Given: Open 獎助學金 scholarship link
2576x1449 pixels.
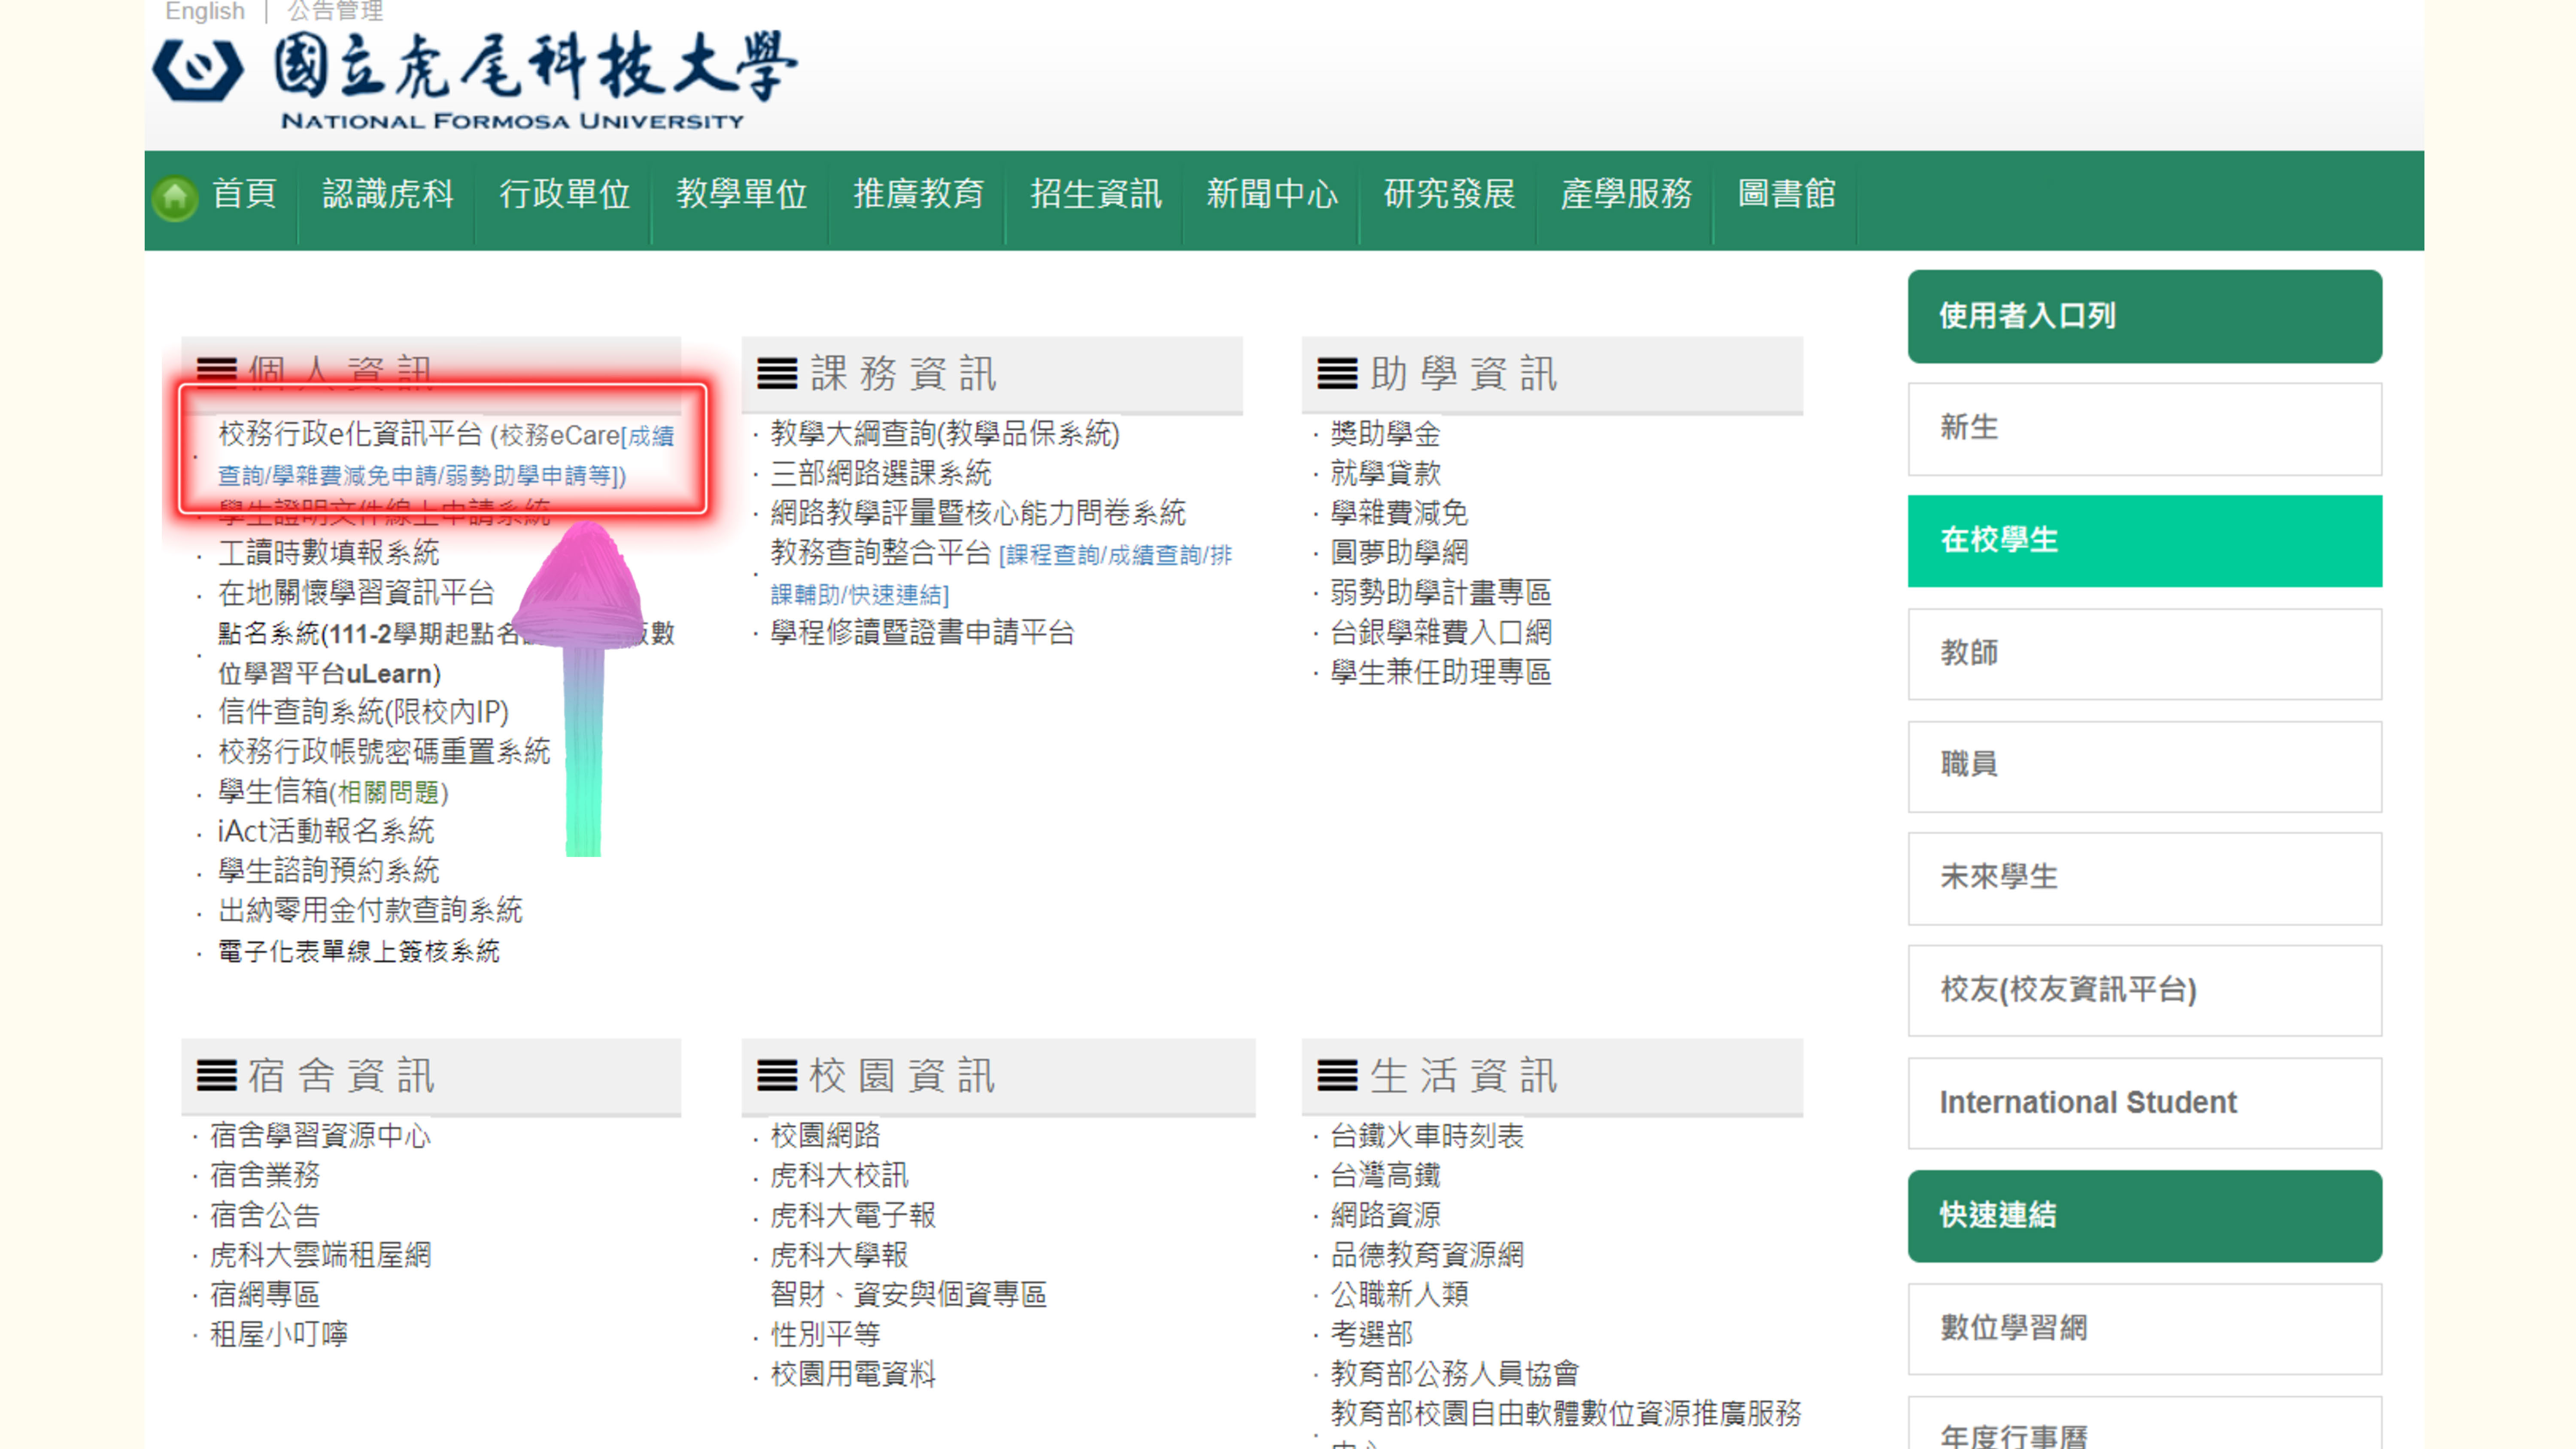Looking at the screenshot, I should coord(1385,434).
